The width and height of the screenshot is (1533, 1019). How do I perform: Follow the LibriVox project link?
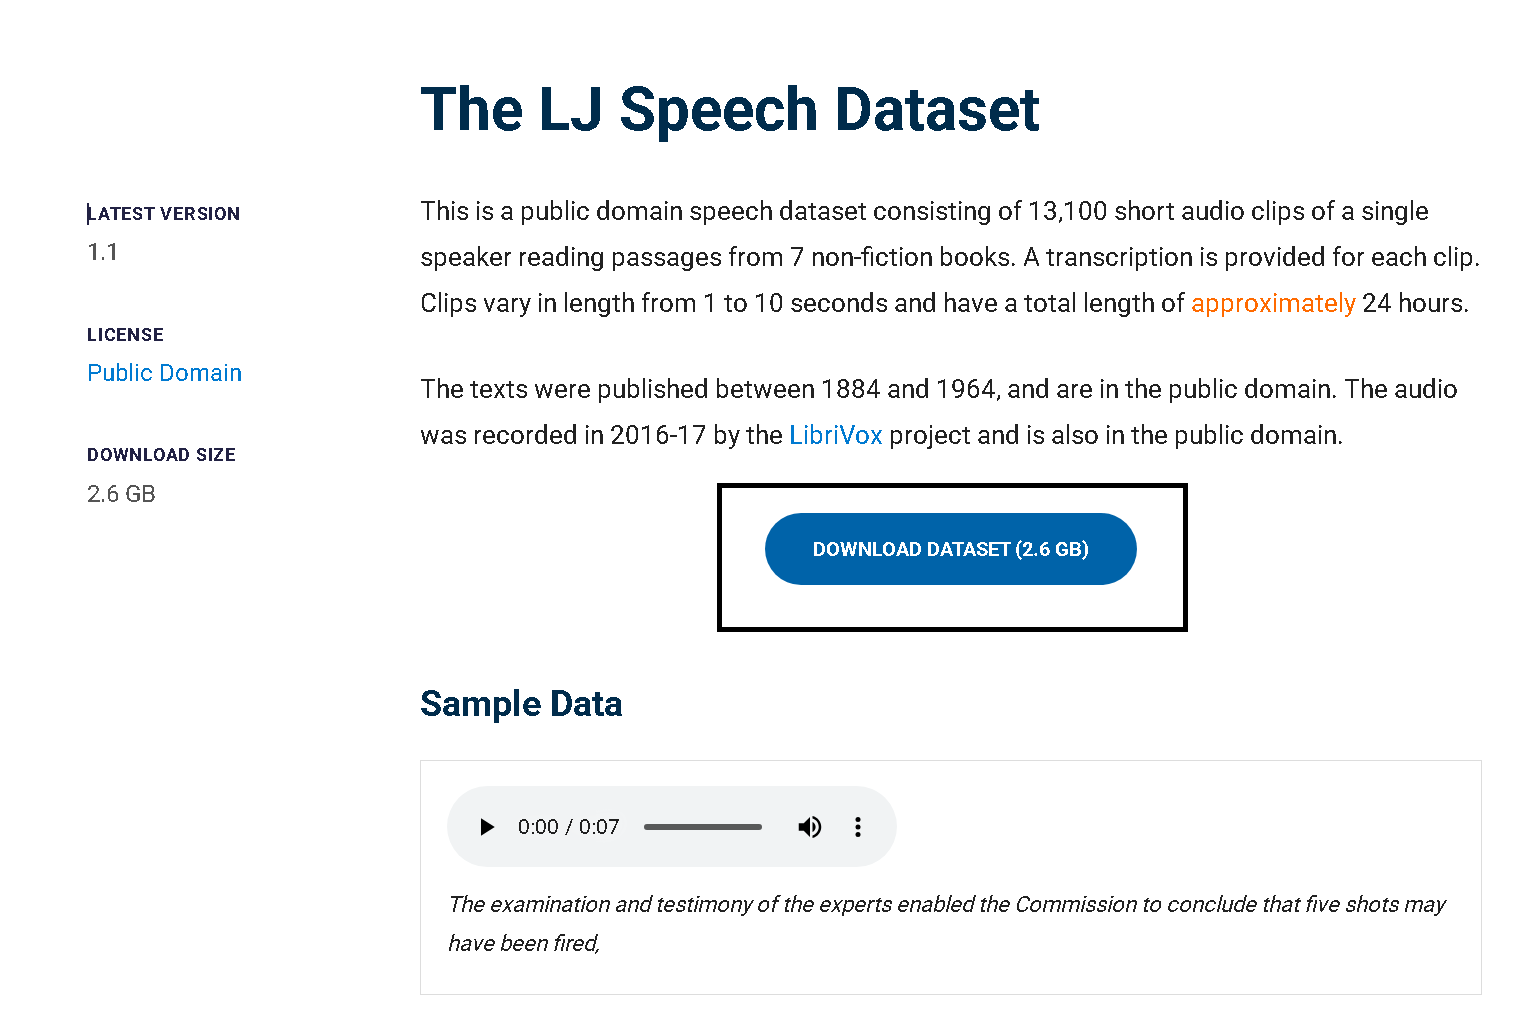(x=836, y=435)
